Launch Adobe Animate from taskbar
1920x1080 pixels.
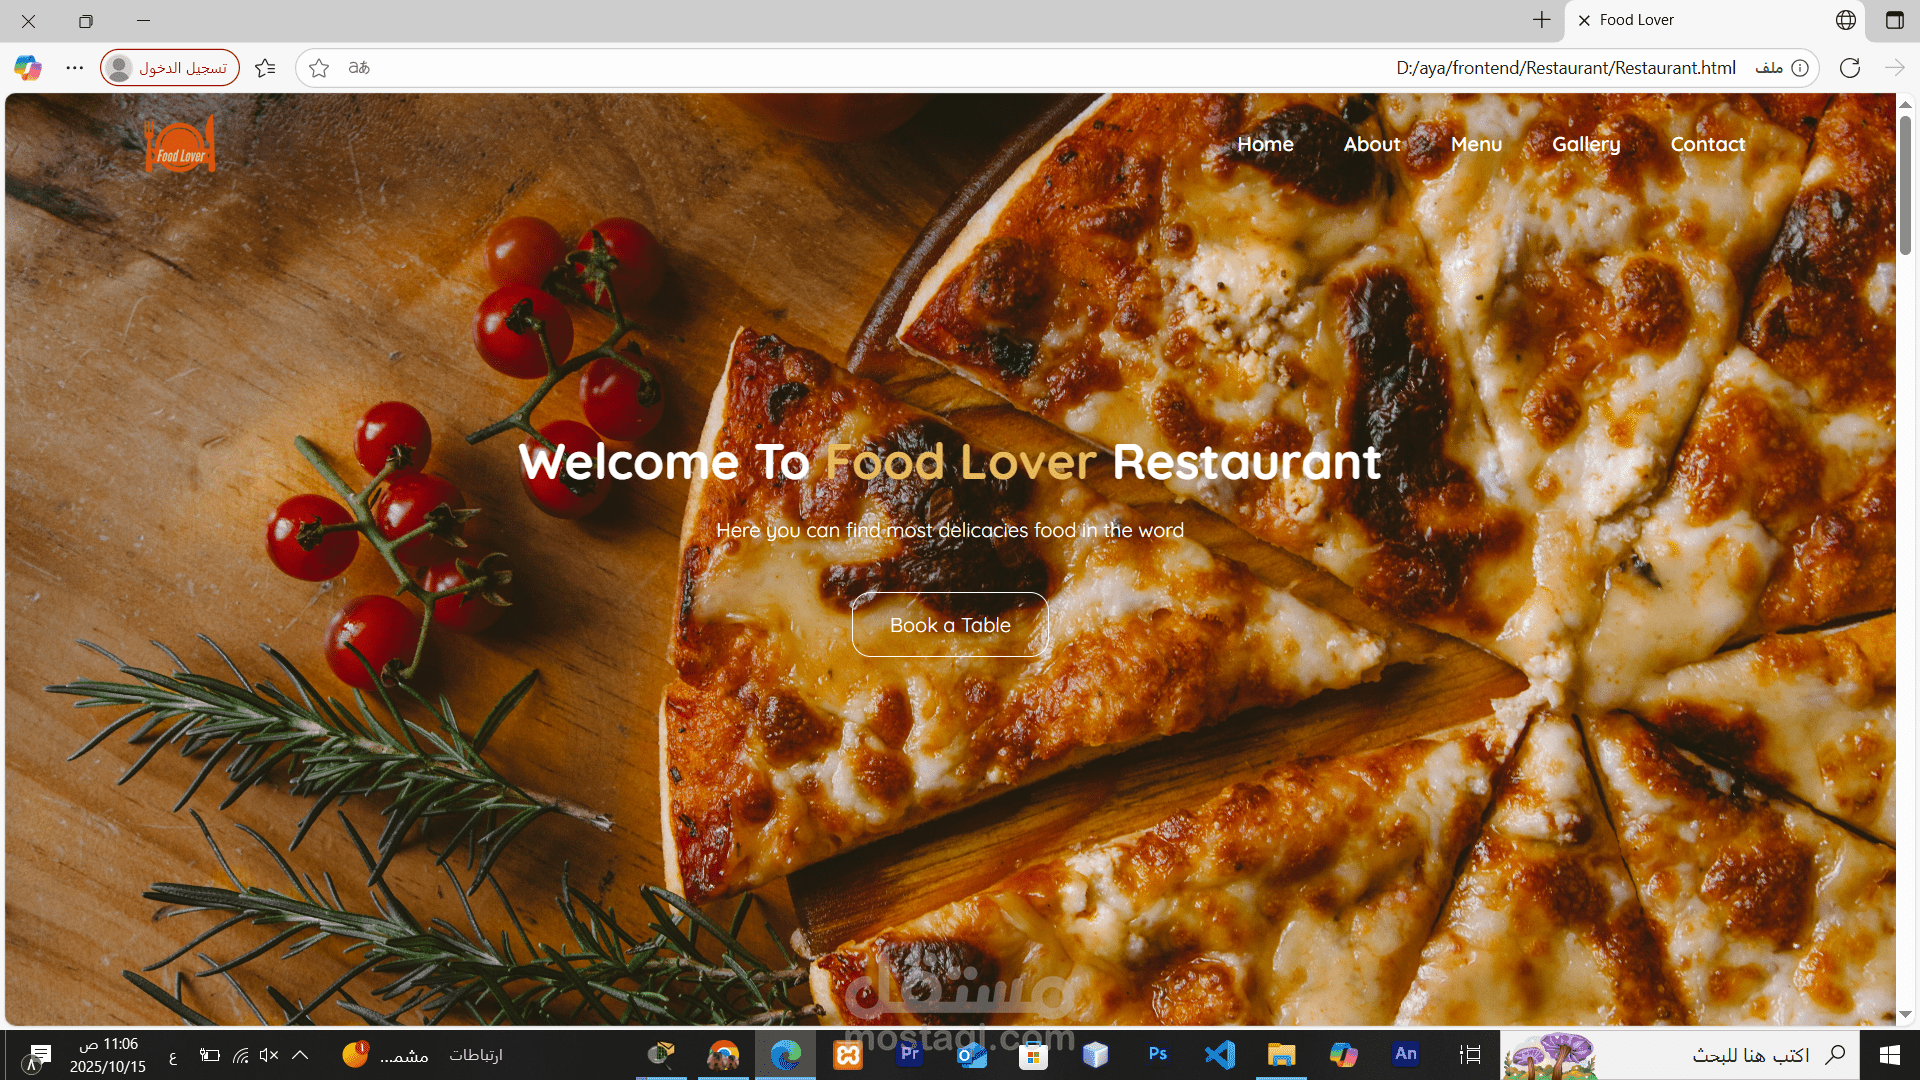tap(1406, 1055)
